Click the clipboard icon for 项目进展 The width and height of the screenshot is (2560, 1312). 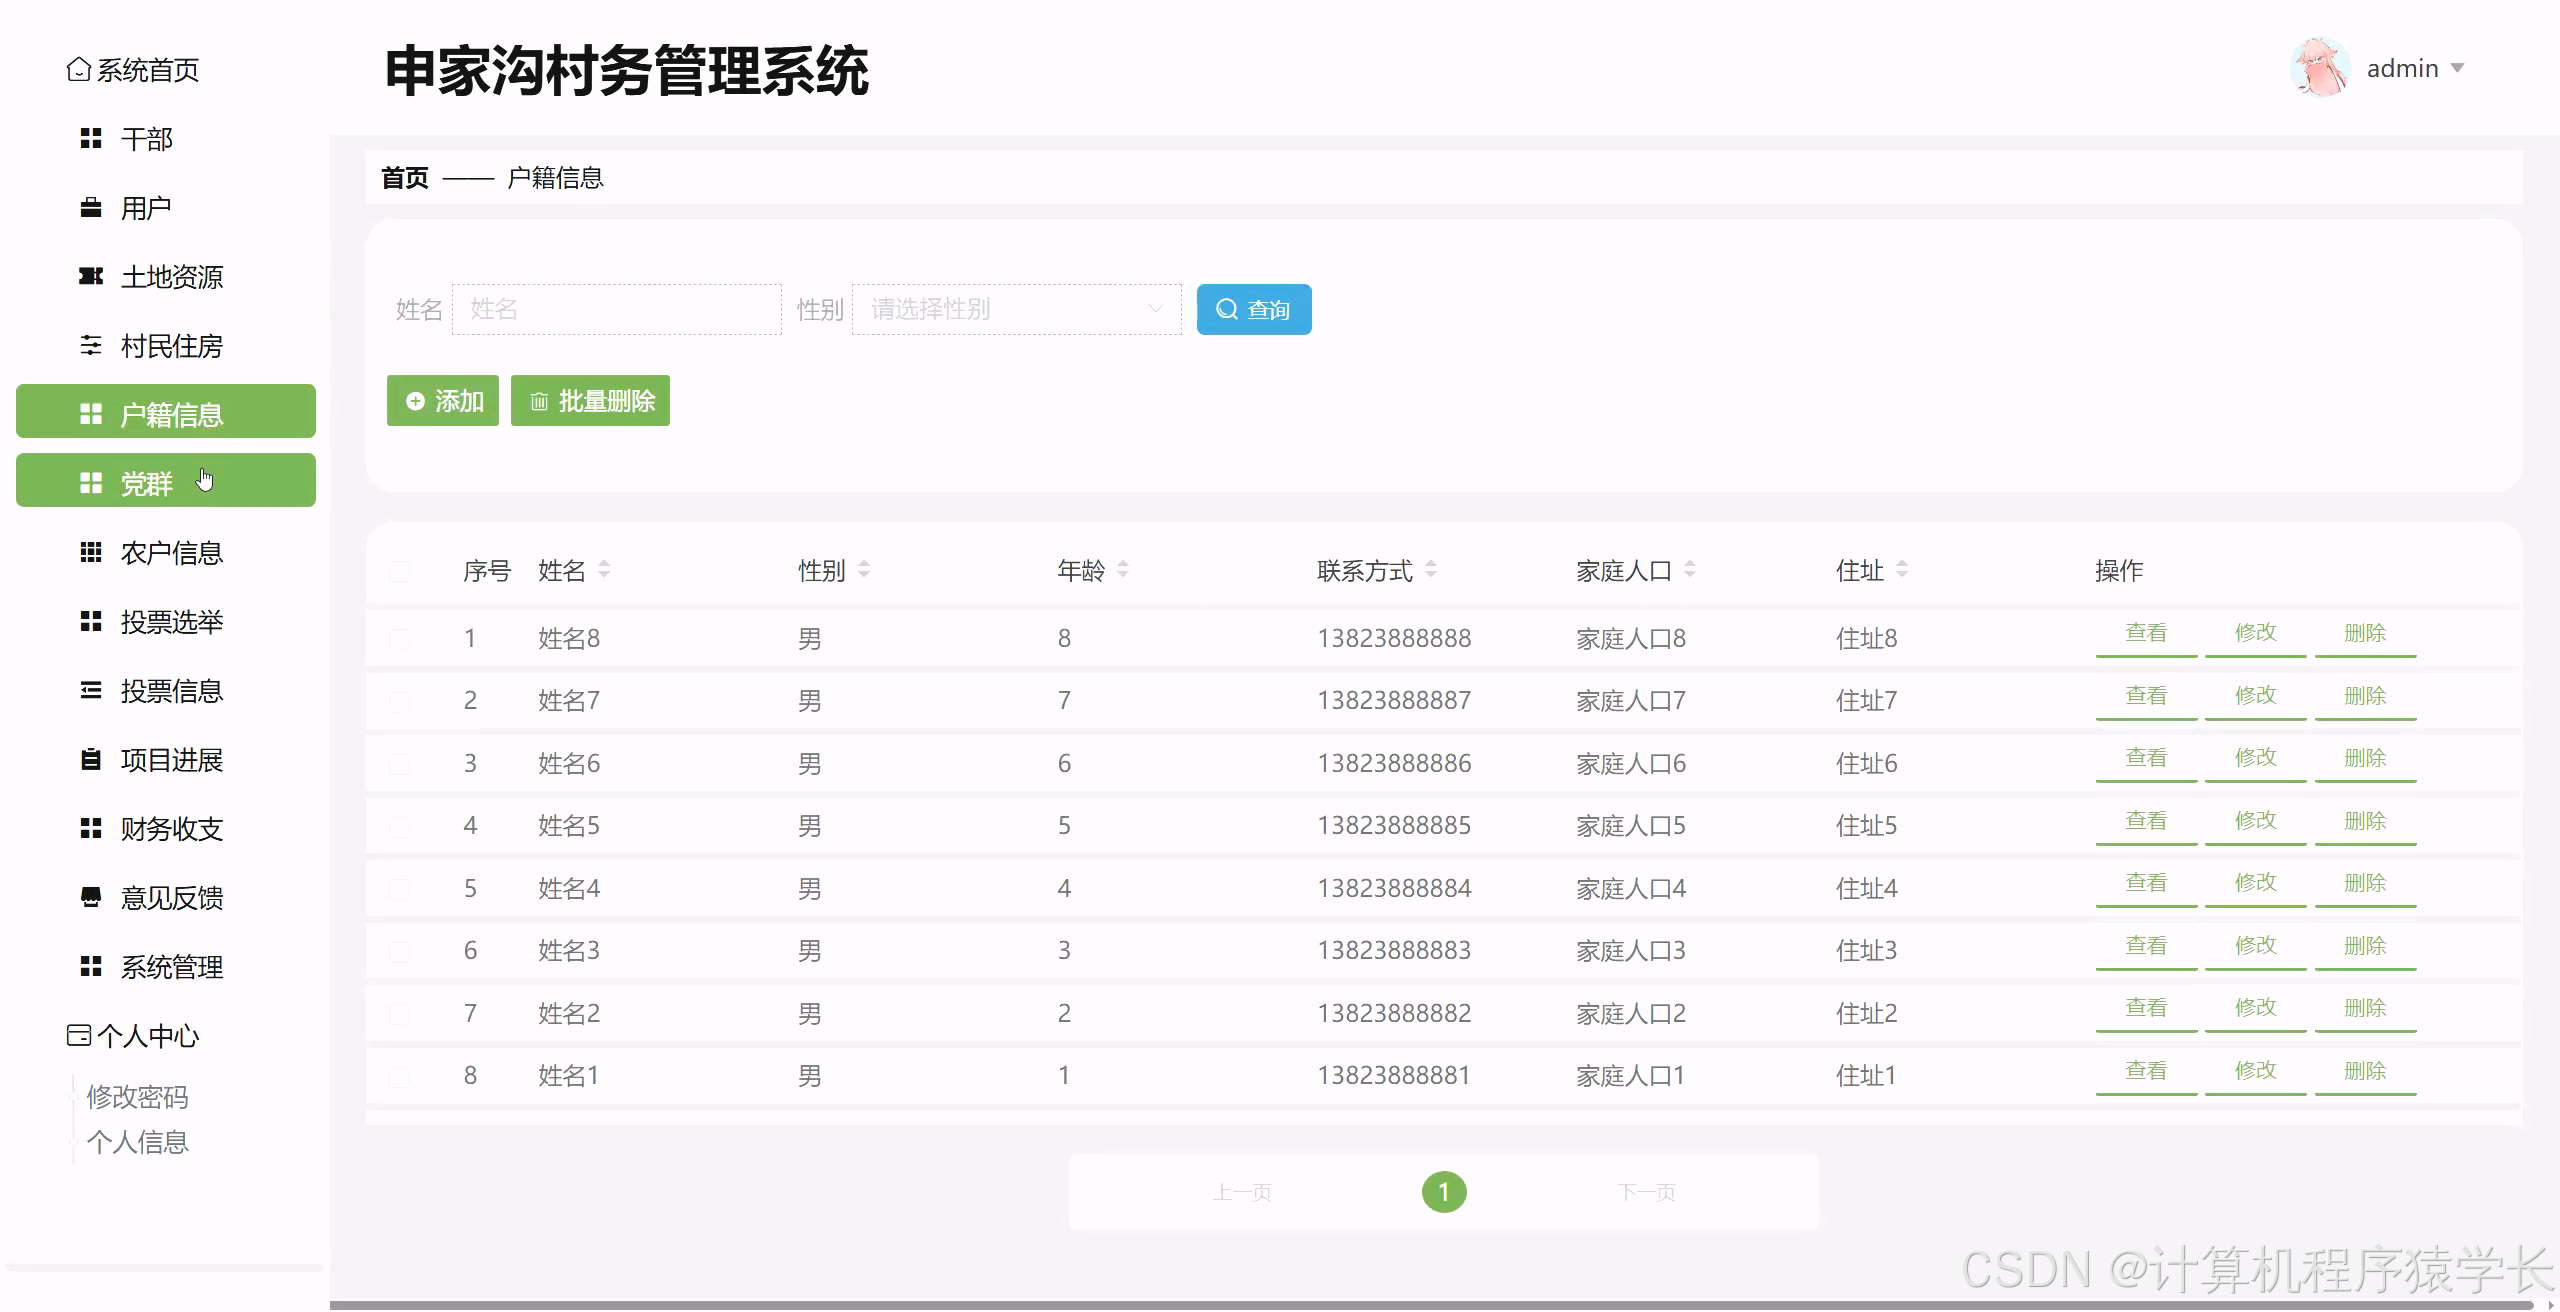pyautogui.click(x=91, y=760)
